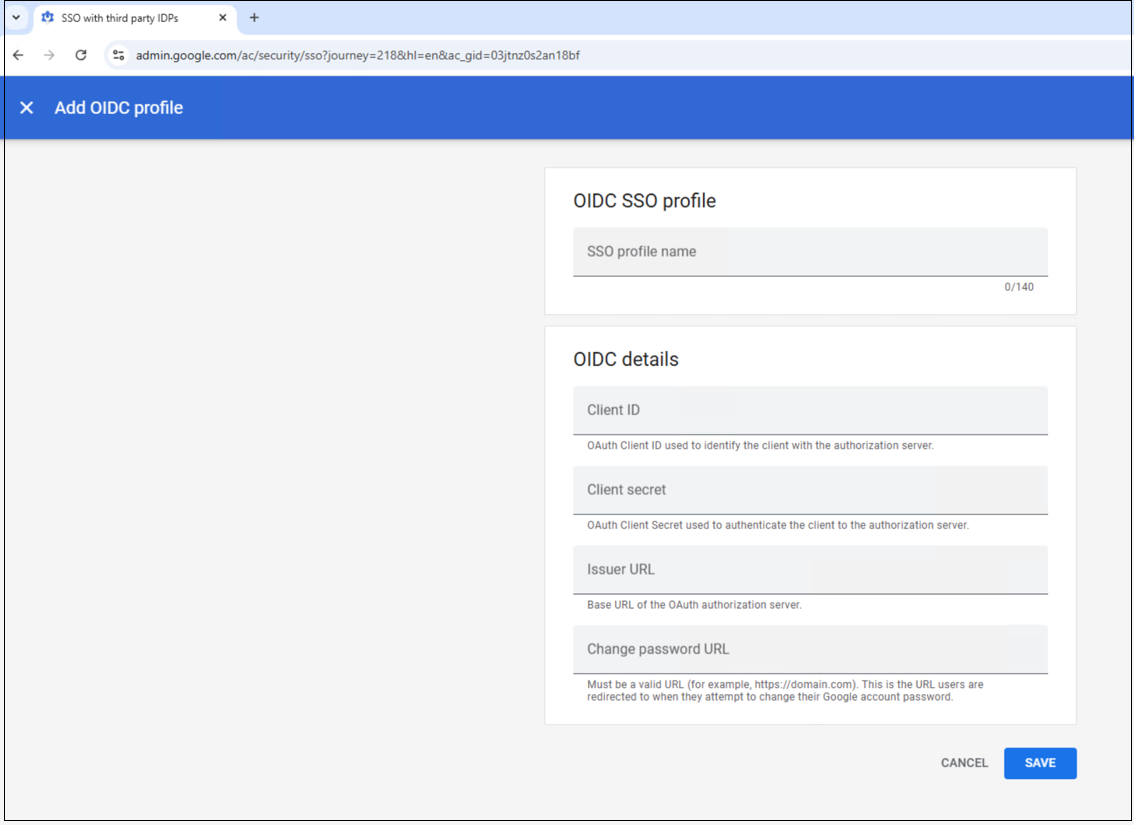The width and height of the screenshot is (1134, 825).
Task: Click the SSO profile name field
Action: pyautogui.click(x=810, y=252)
